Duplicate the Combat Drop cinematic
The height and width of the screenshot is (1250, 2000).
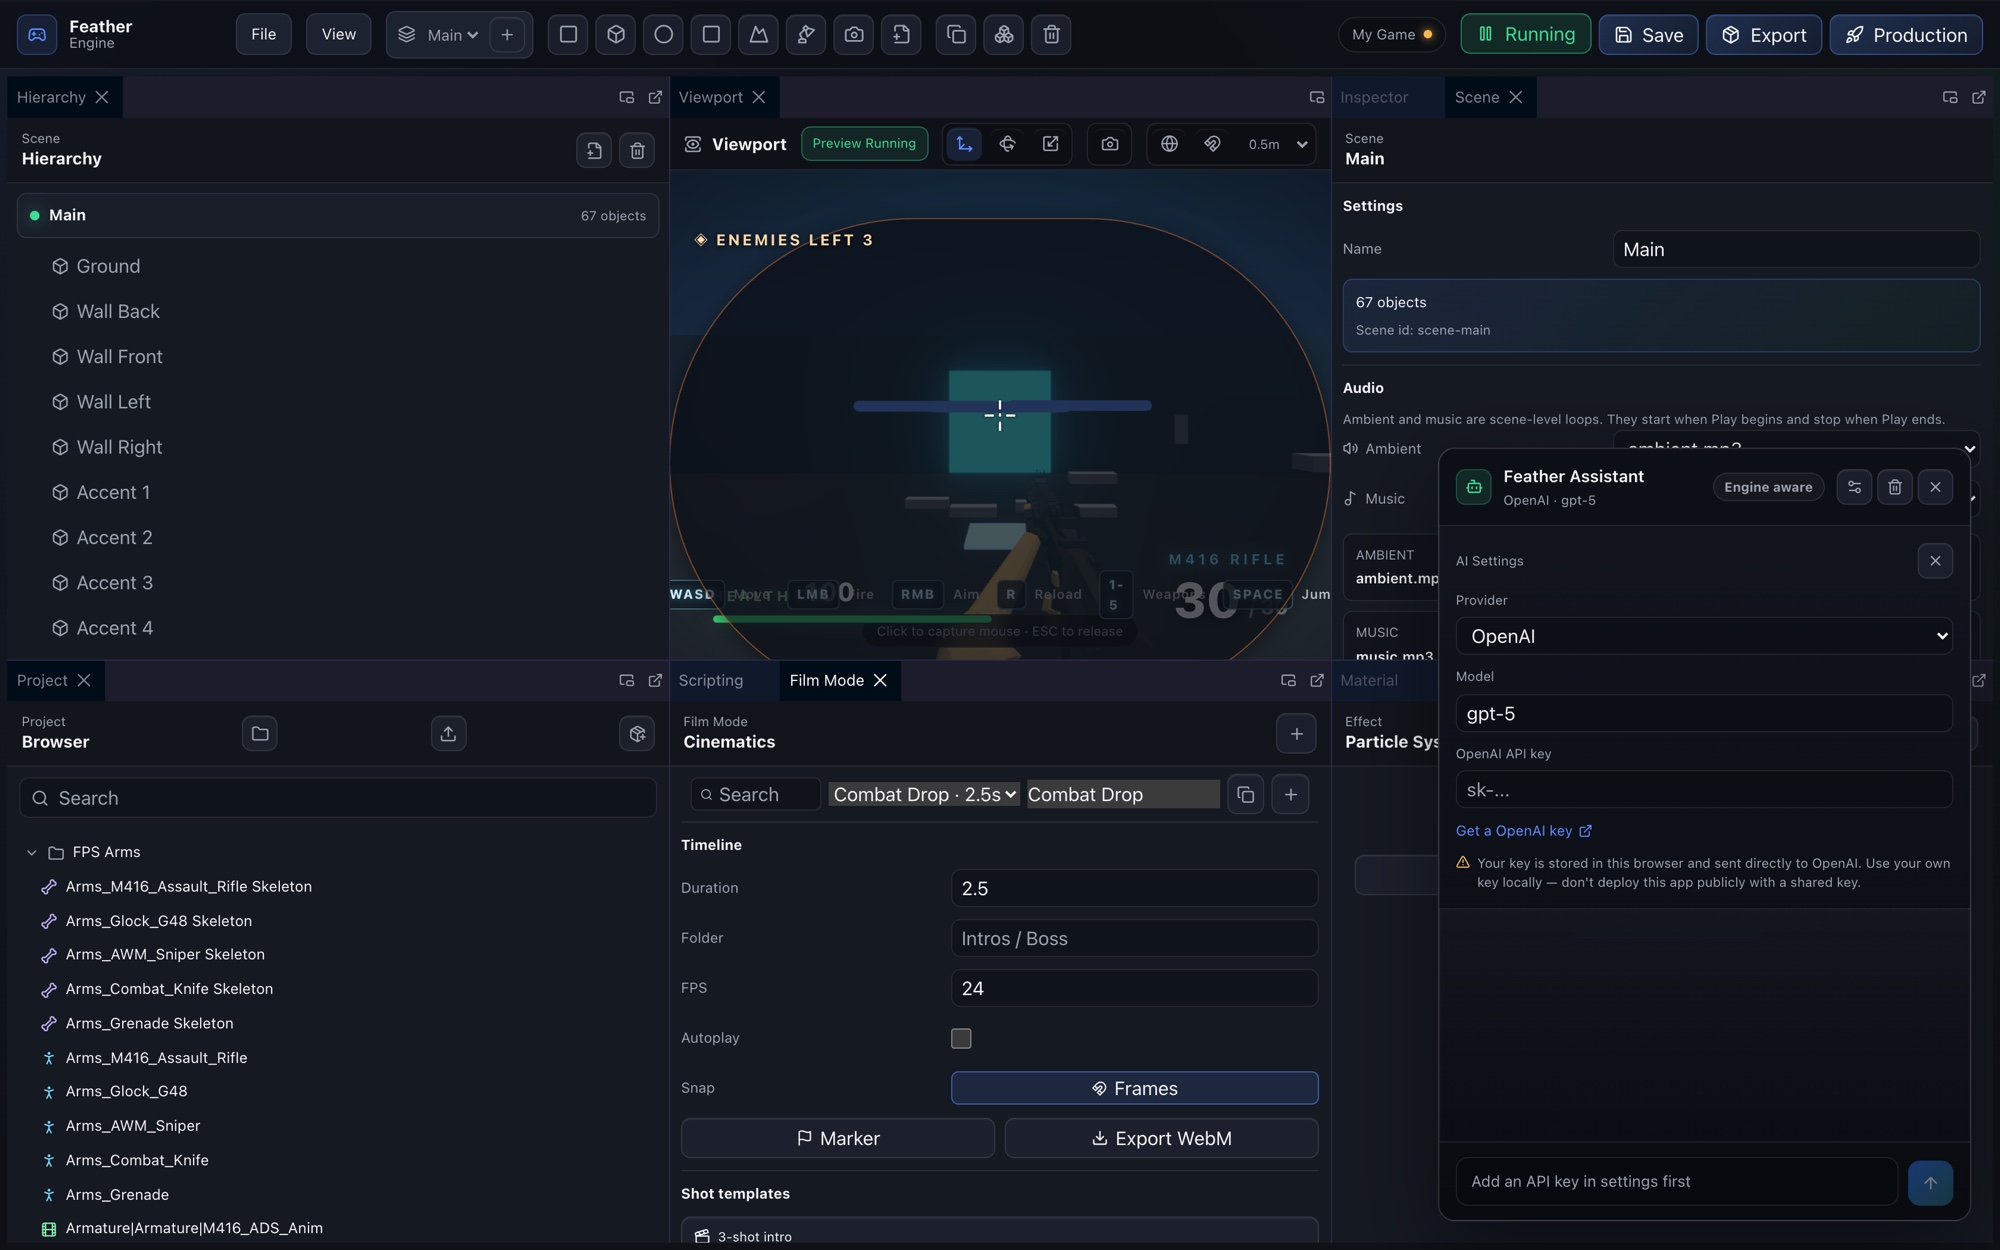coord(1245,795)
